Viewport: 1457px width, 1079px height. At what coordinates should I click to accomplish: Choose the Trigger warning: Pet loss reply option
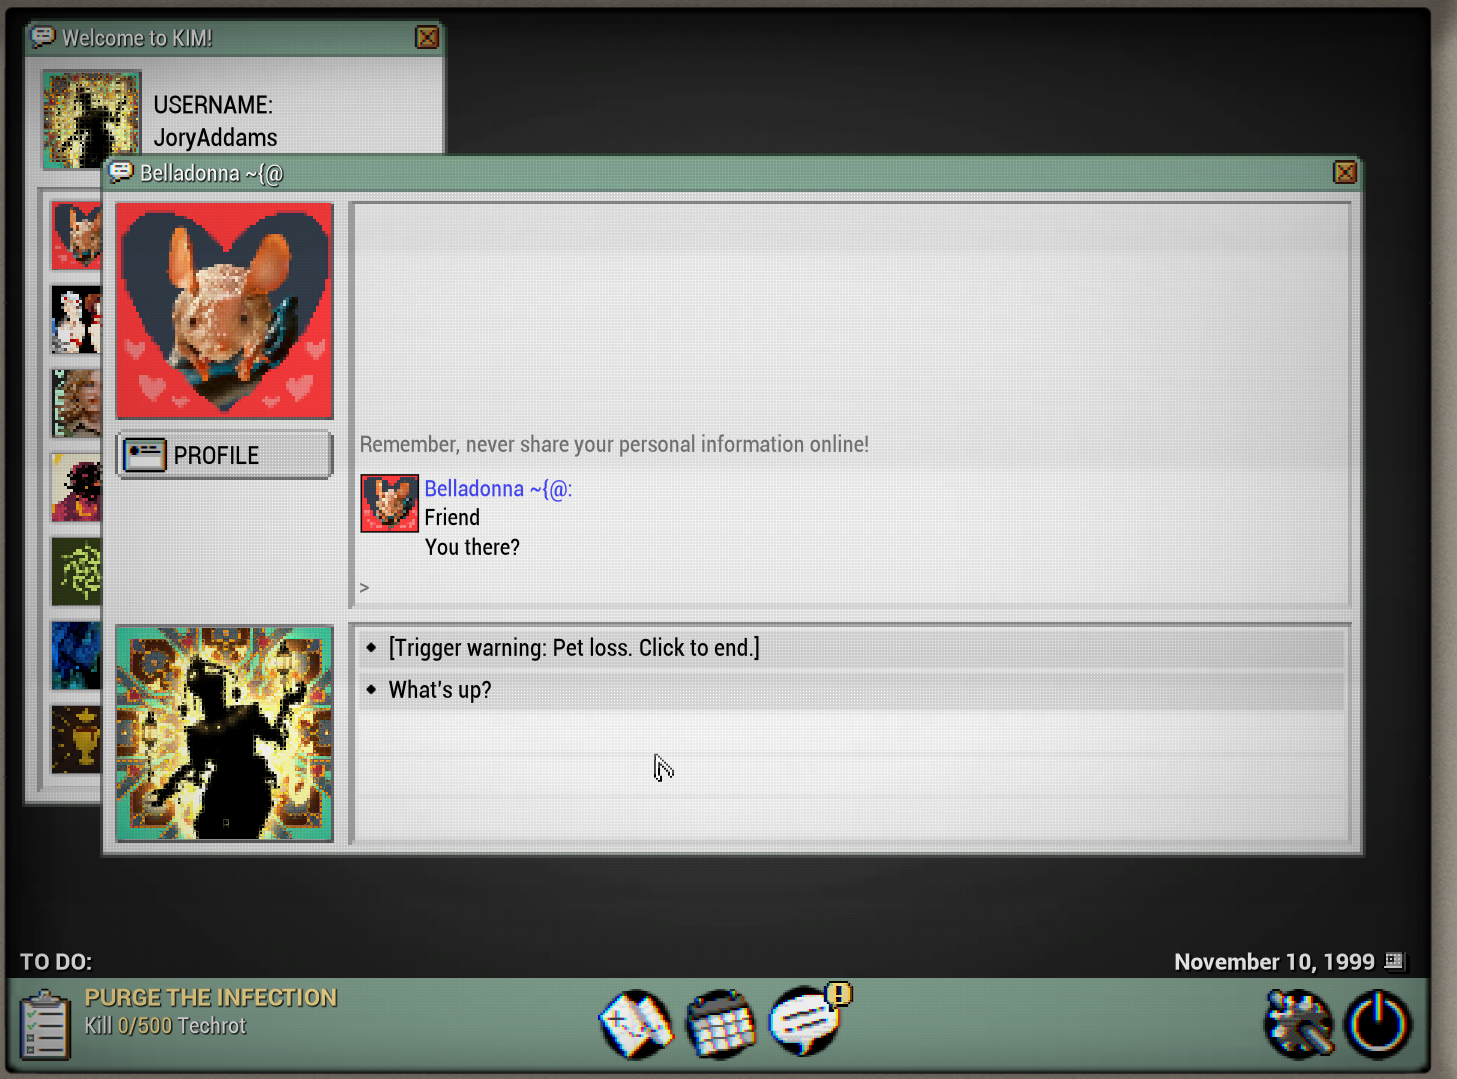851,648
